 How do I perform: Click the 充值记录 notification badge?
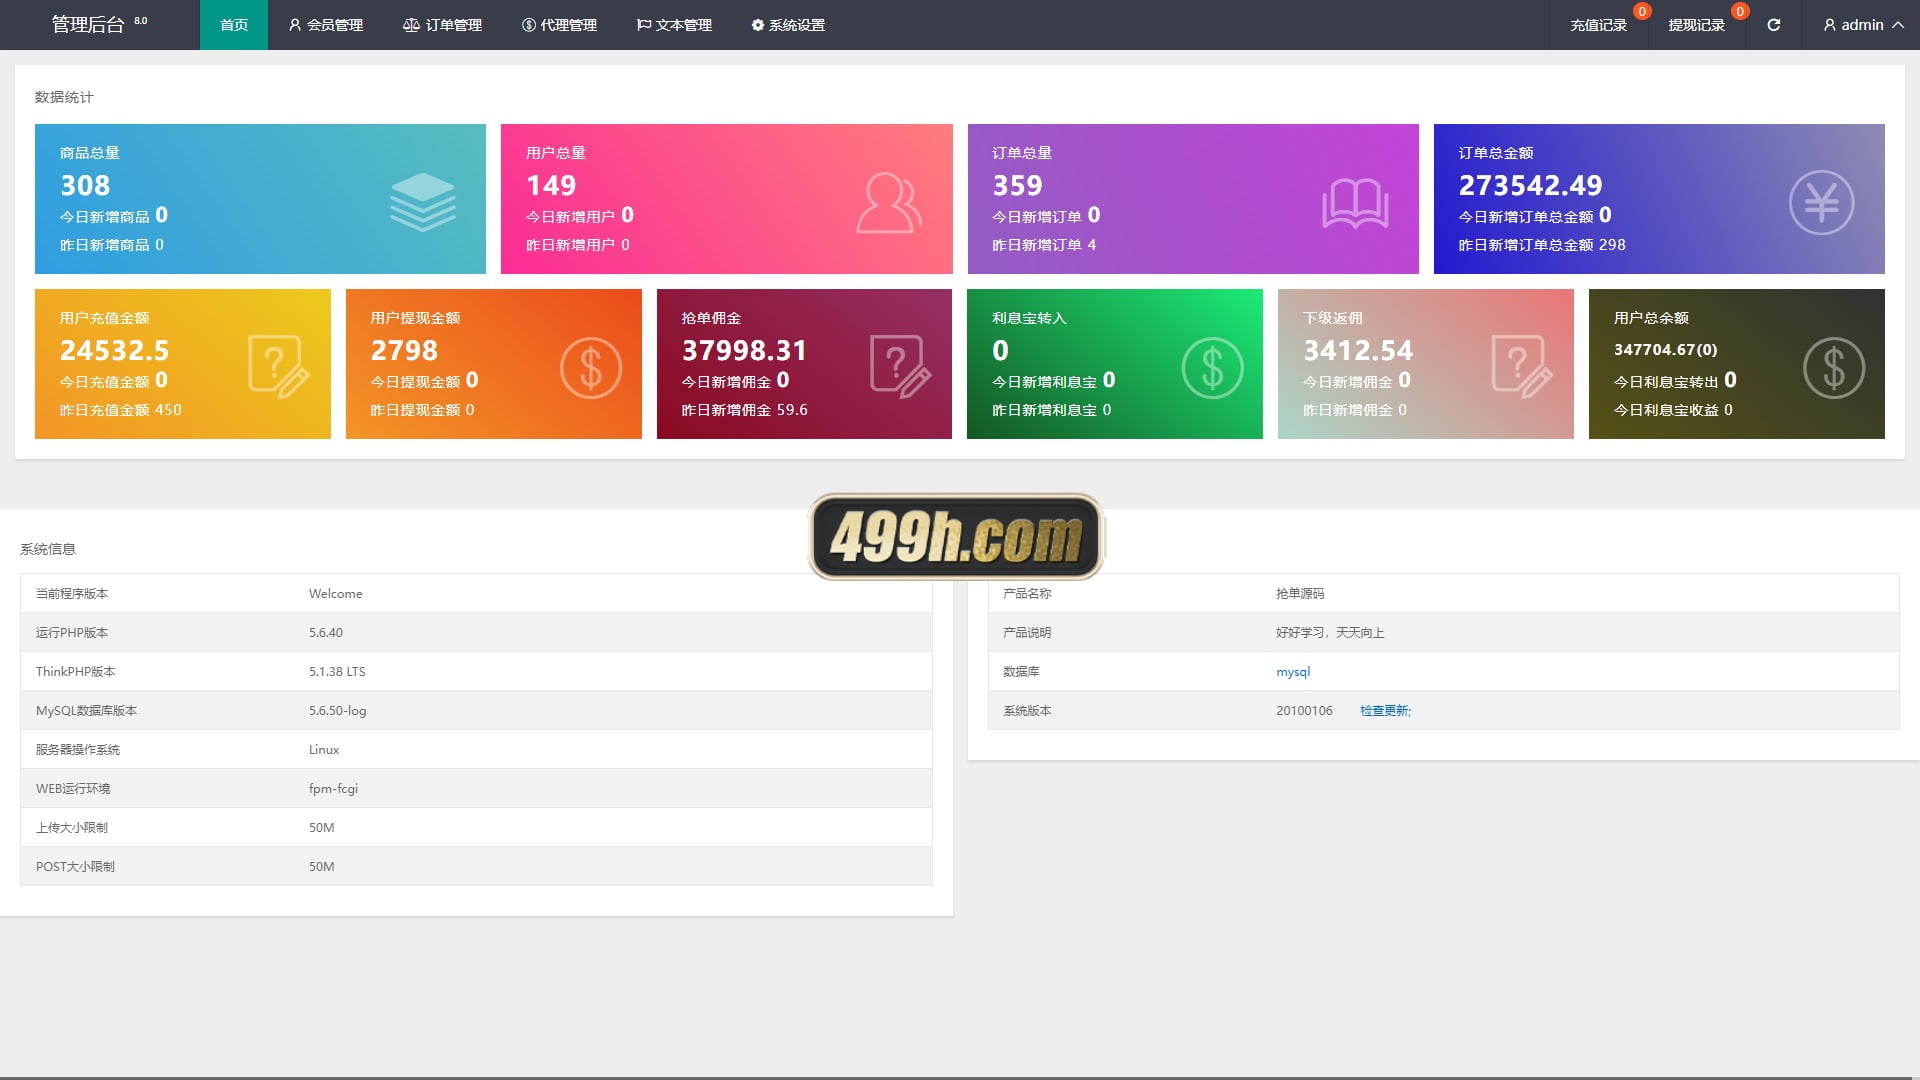coord(1642,11)
